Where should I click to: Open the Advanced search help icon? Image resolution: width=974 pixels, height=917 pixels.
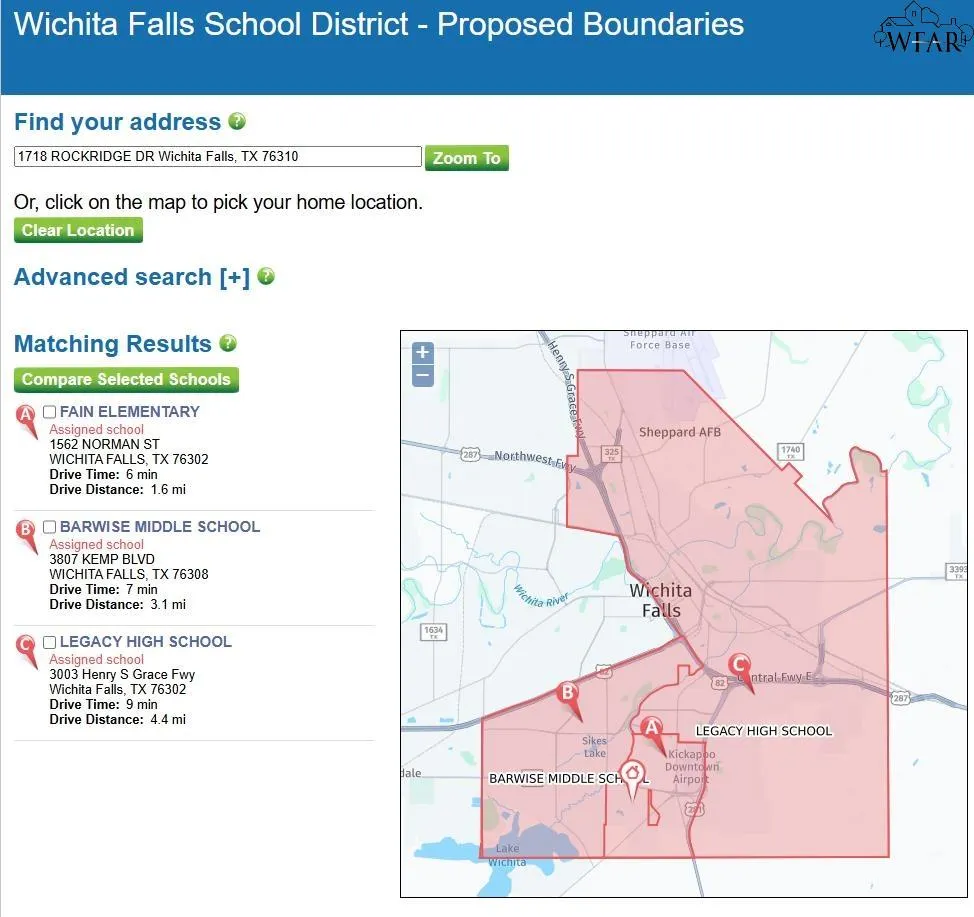coord(266,276)
